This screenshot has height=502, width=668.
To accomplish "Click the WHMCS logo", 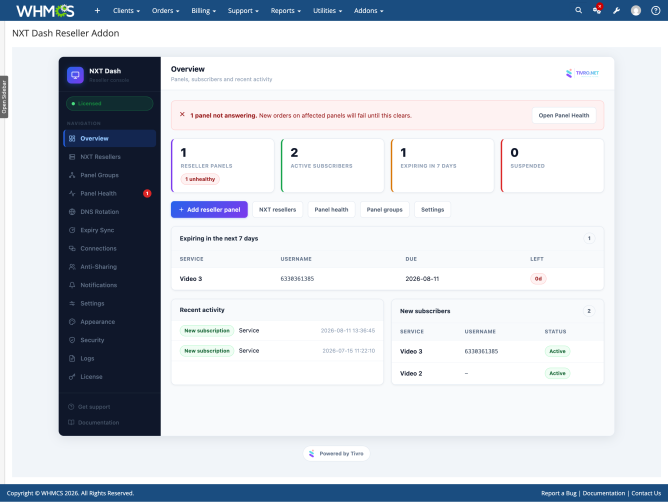I will (x=45, y=11).
